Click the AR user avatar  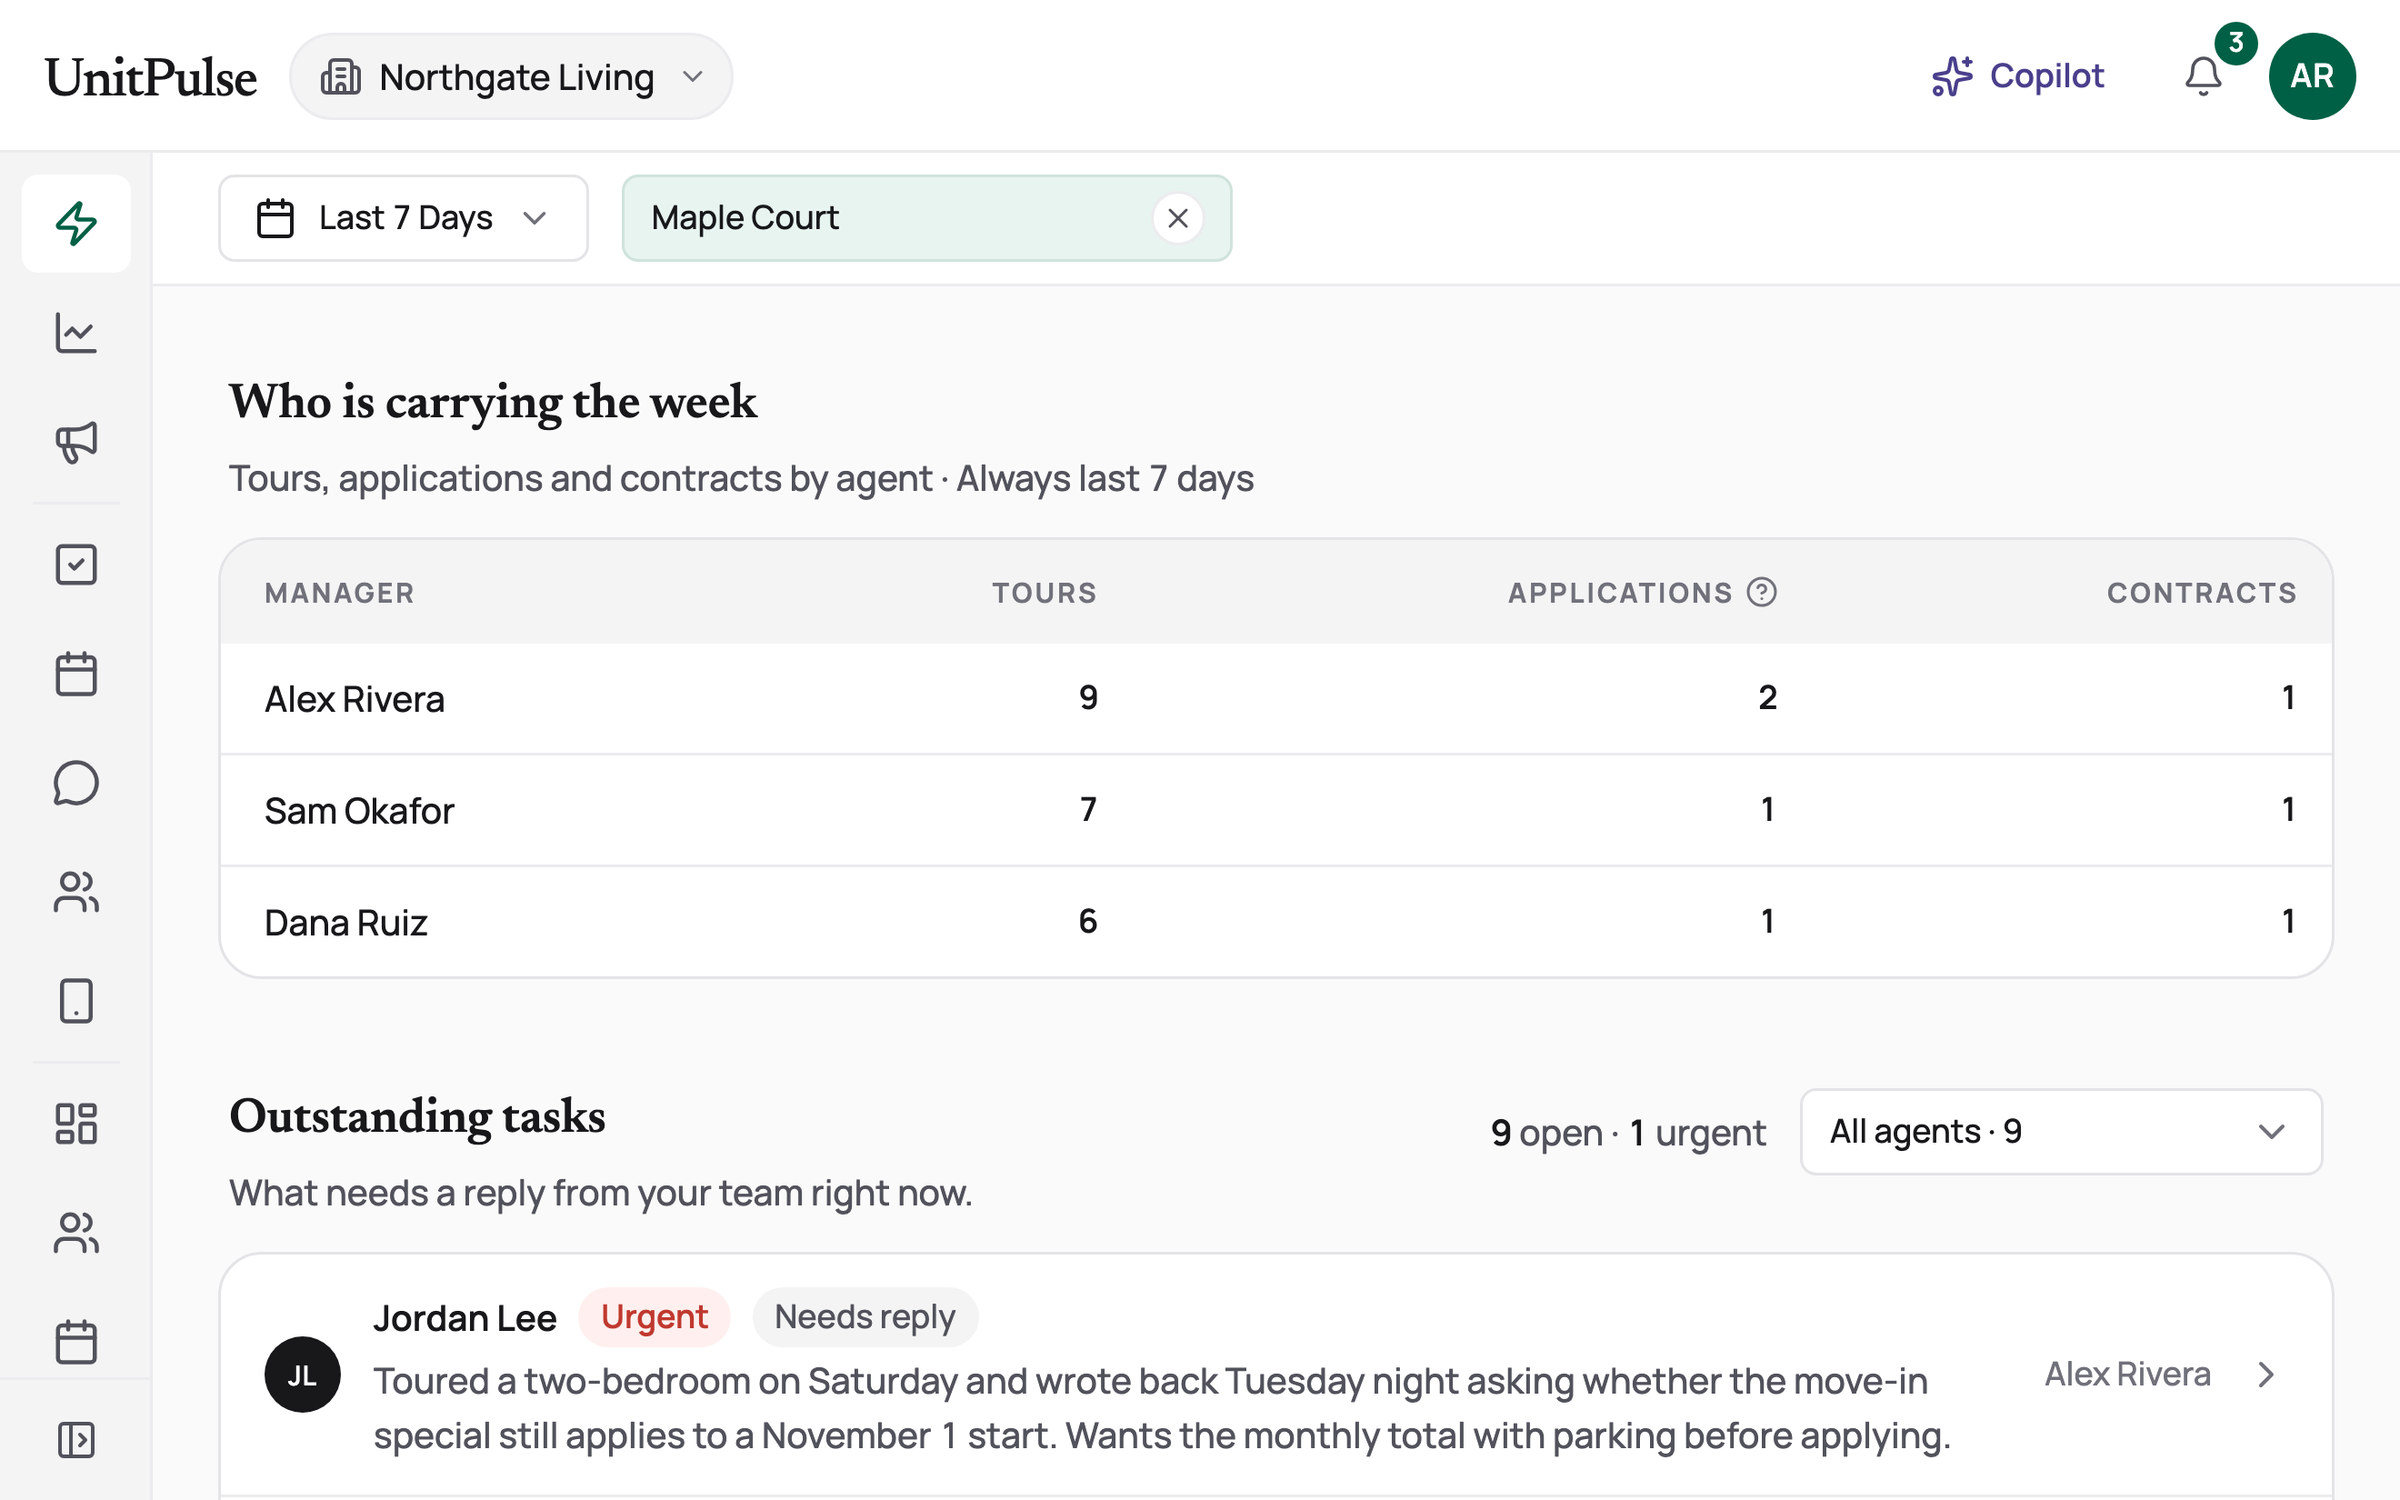[2312, 76]
